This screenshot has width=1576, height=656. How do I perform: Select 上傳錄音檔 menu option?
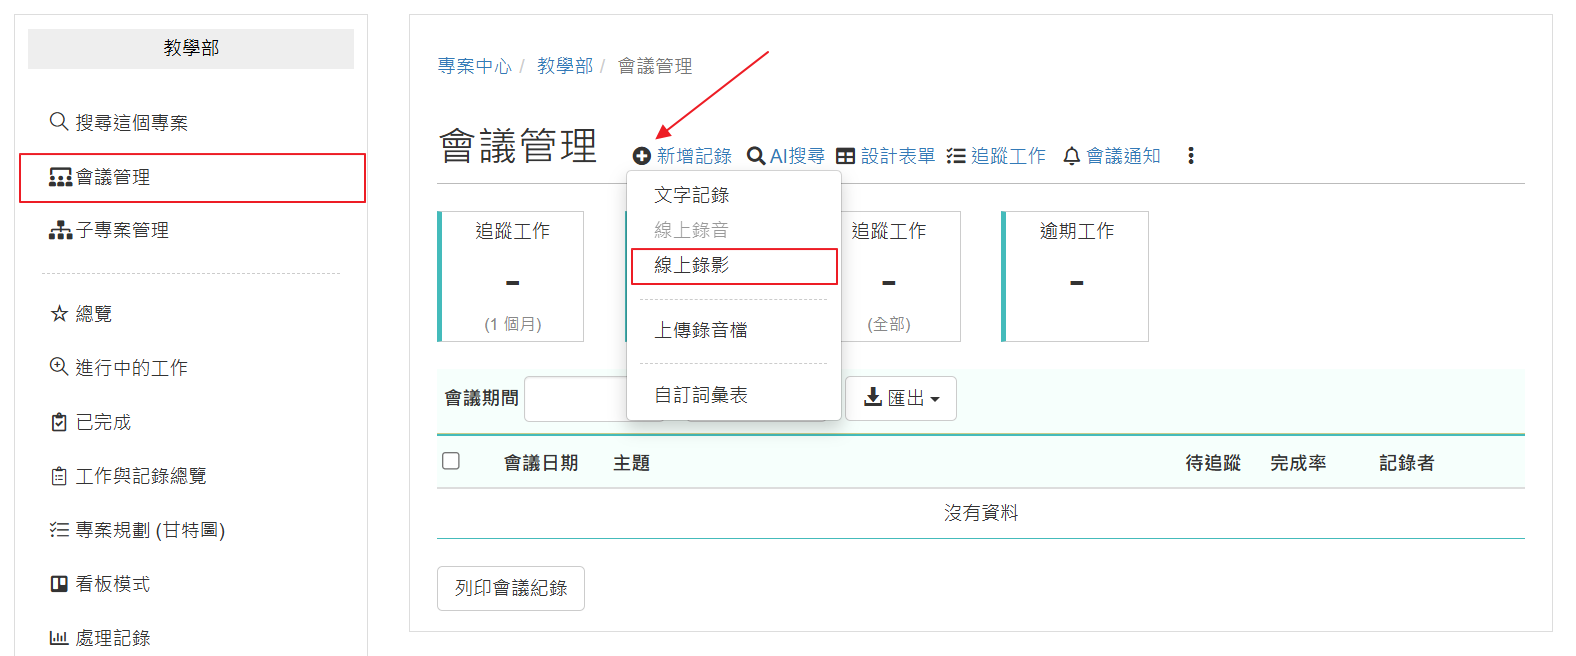click(701, 330)
